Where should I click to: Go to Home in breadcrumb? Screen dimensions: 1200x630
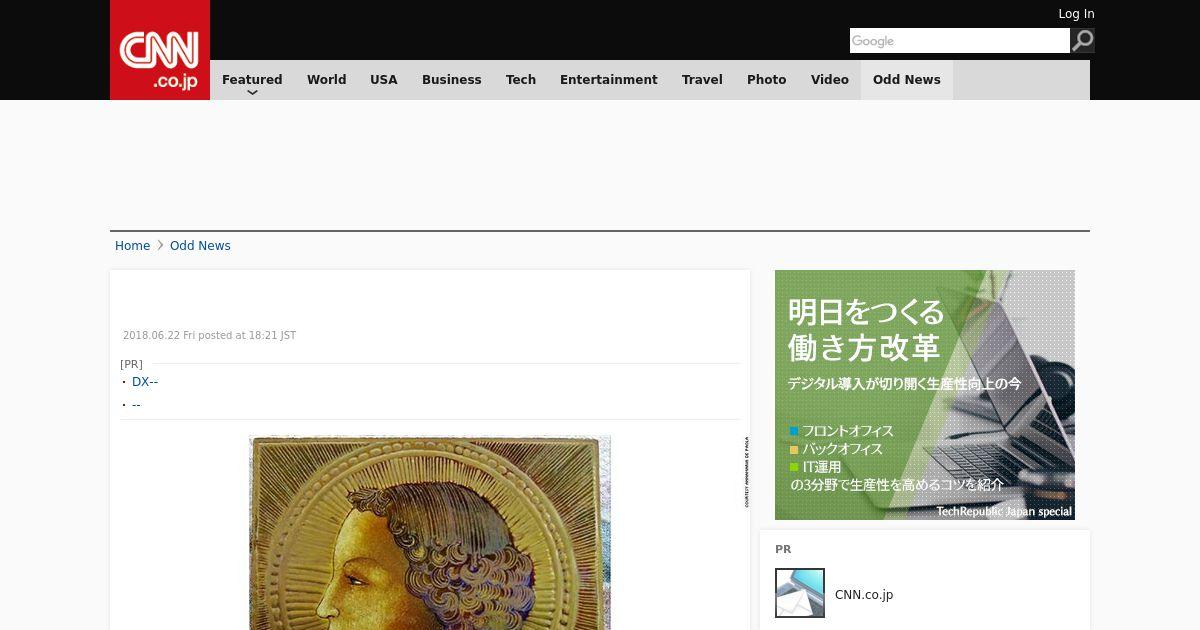tap(132, 246)
